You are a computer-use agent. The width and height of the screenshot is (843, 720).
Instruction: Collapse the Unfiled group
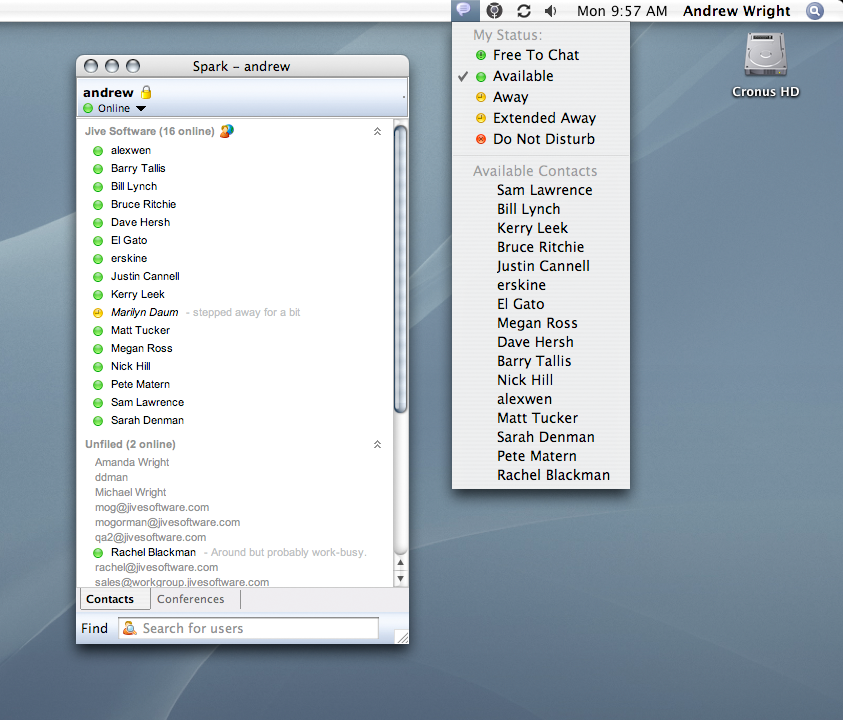[x=377, y=444]
